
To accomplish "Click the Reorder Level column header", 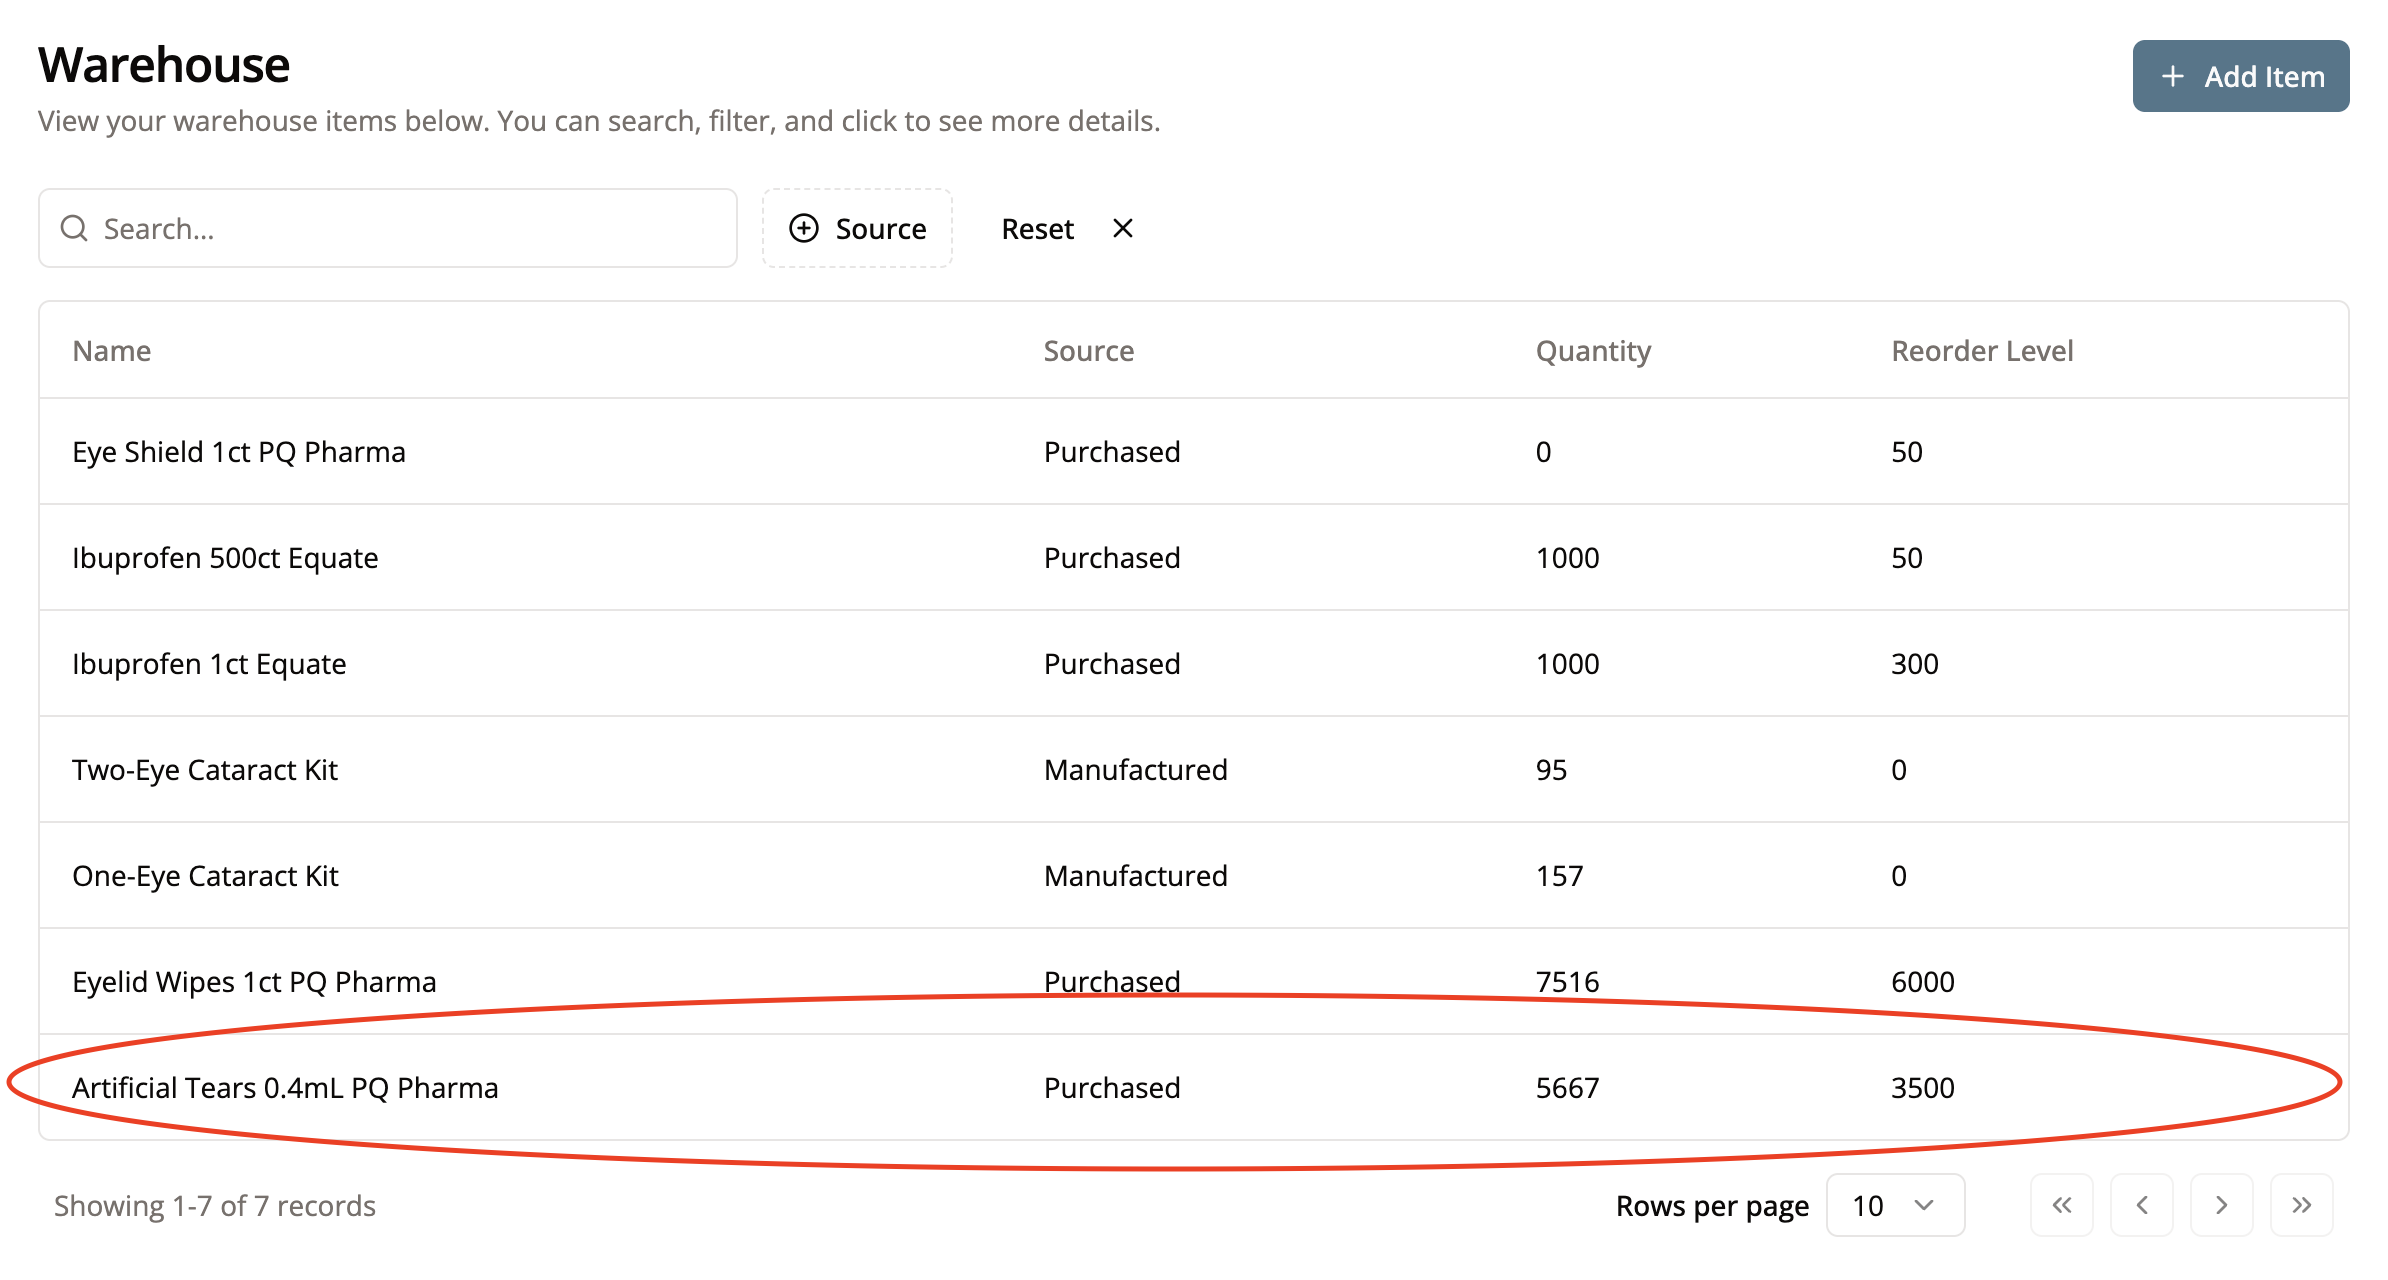I will tap(1981, 351).
